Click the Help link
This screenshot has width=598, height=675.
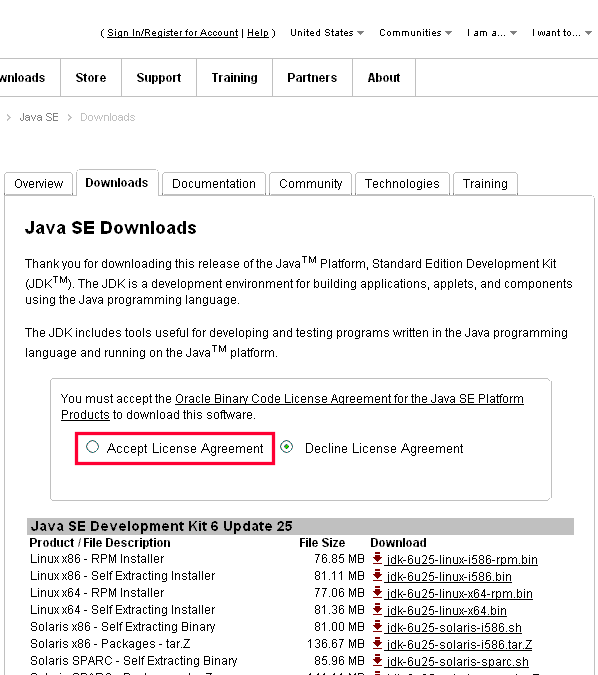coord(257,33)
